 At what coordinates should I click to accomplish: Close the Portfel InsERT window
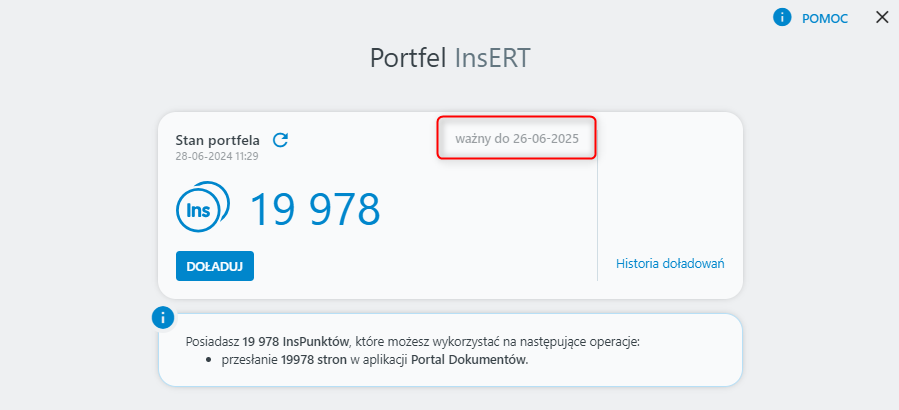(x=882, y=18)
